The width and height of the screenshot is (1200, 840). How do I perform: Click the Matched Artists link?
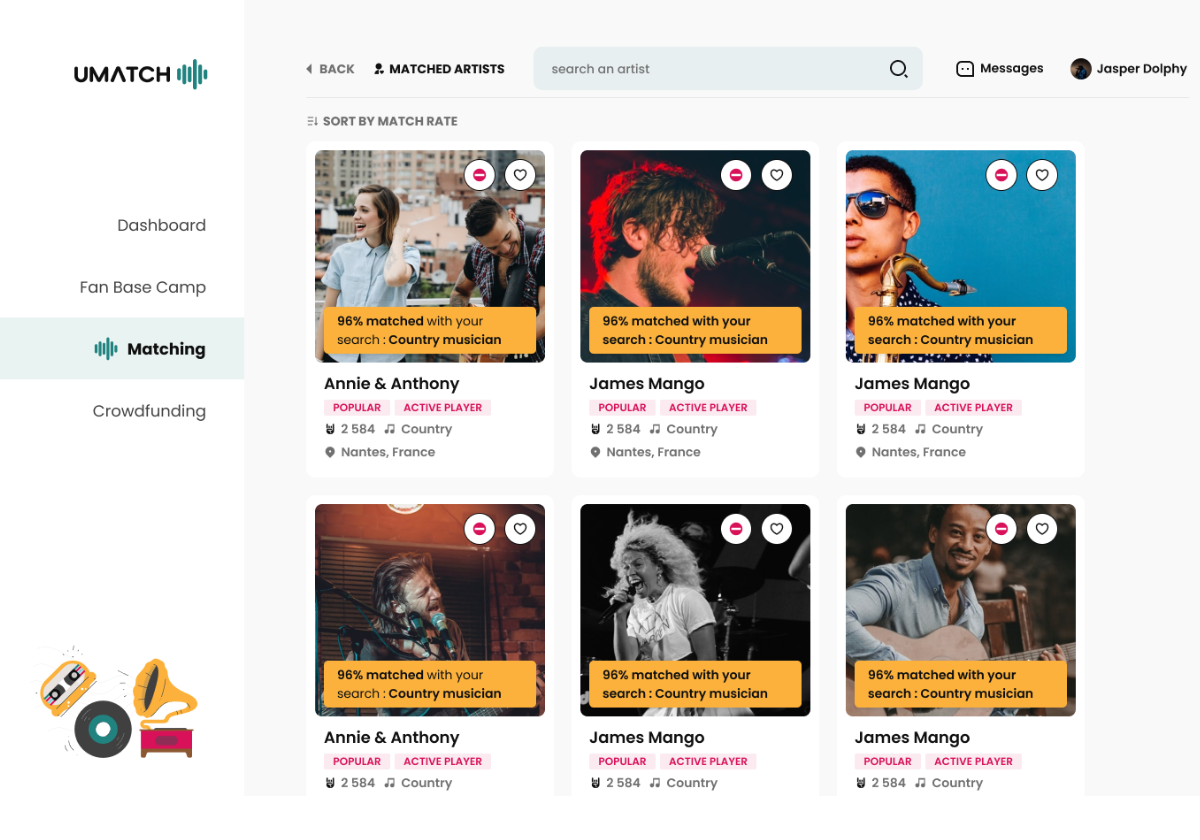click(x=439, y=69)
